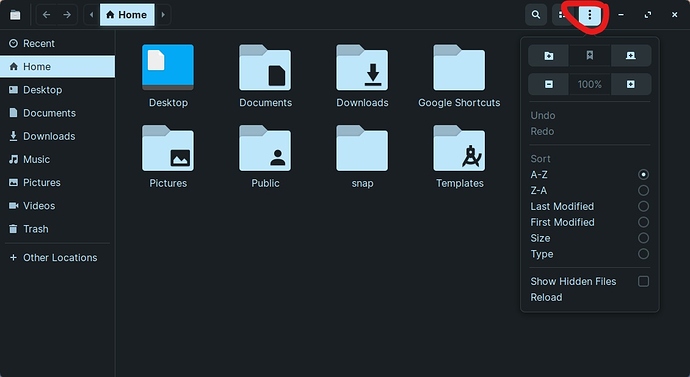Select the Pictures folder icon
Image resolution: width=690 pixels, height=377 pixels.
168,148
